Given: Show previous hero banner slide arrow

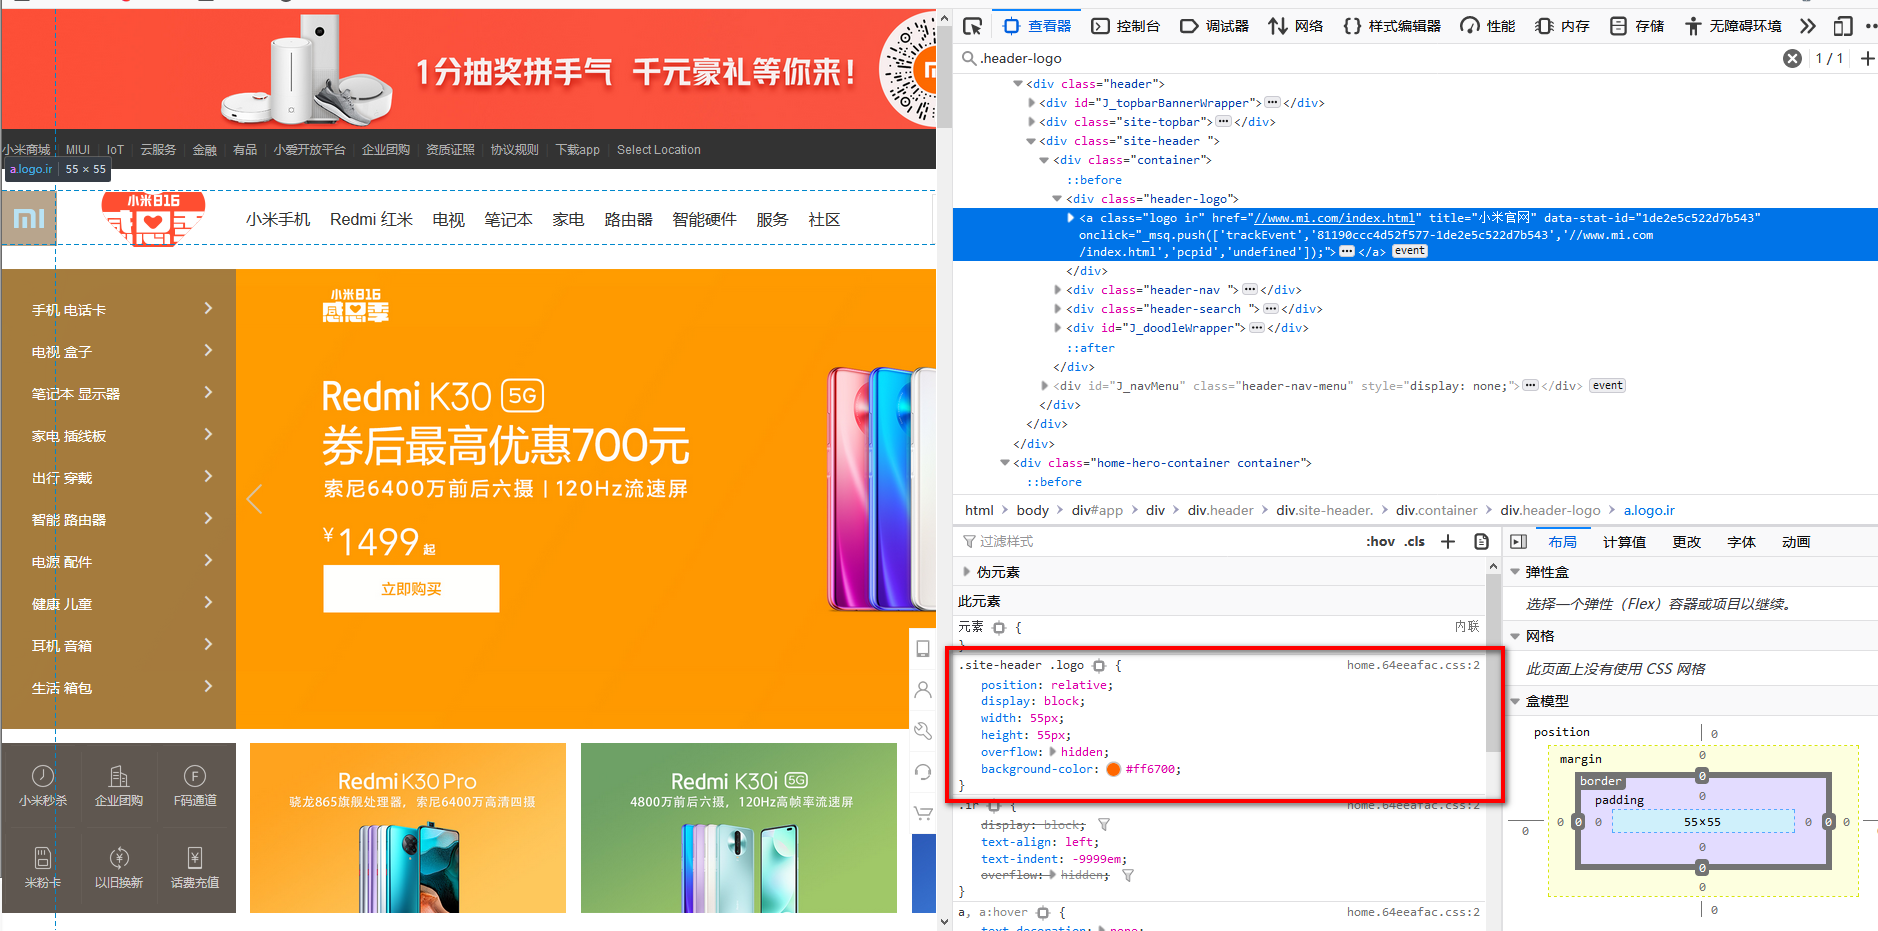Looking at the screenshot, I should (x=254, y=499).
